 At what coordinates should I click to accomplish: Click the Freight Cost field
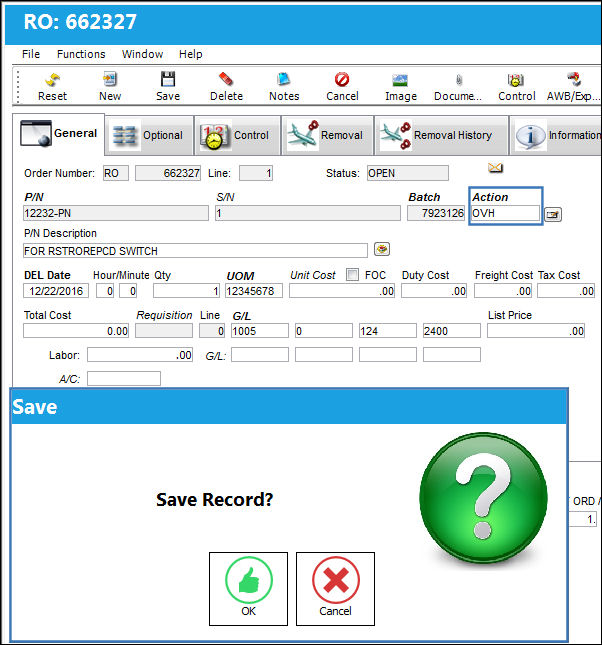503,291
